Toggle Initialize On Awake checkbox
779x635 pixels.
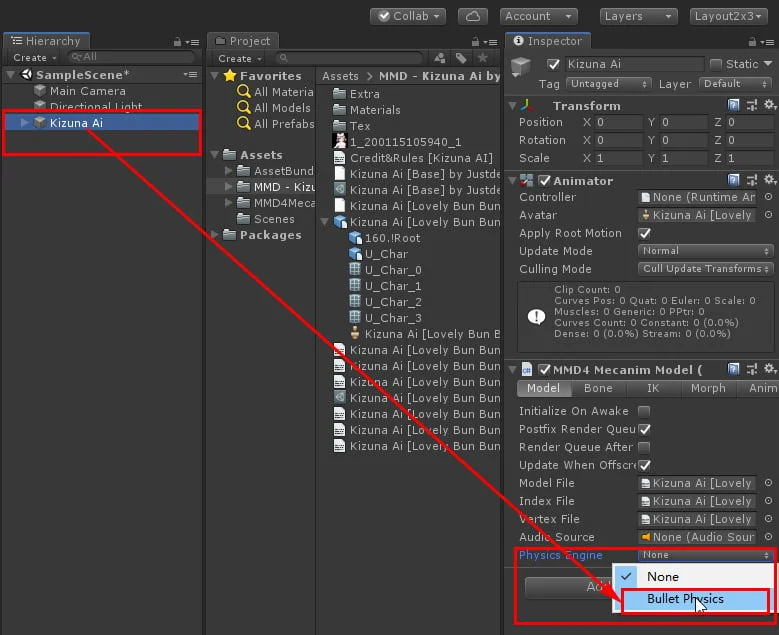pos(644,411)
